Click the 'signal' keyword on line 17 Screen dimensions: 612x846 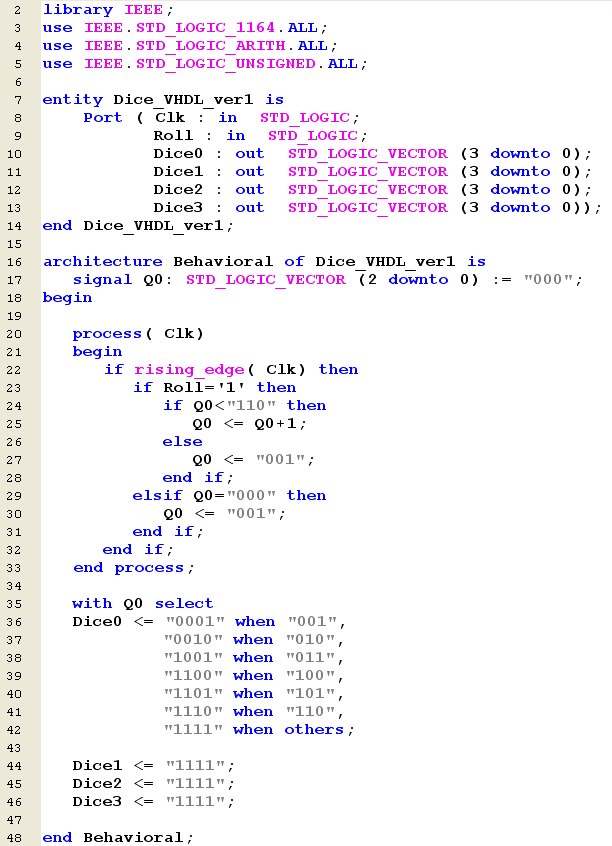point(103,279)
